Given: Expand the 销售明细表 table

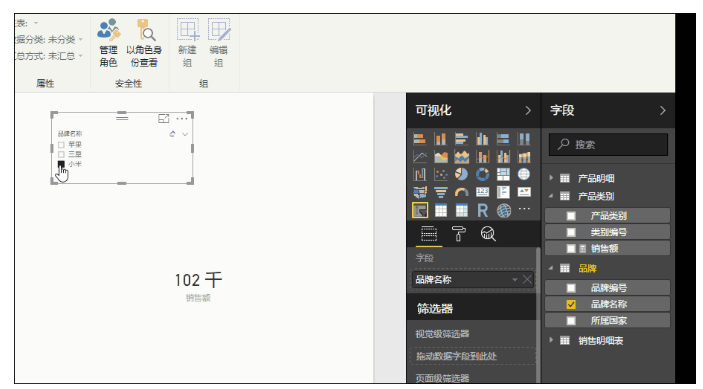Looking at the screenshot, I should coord(551,340).
